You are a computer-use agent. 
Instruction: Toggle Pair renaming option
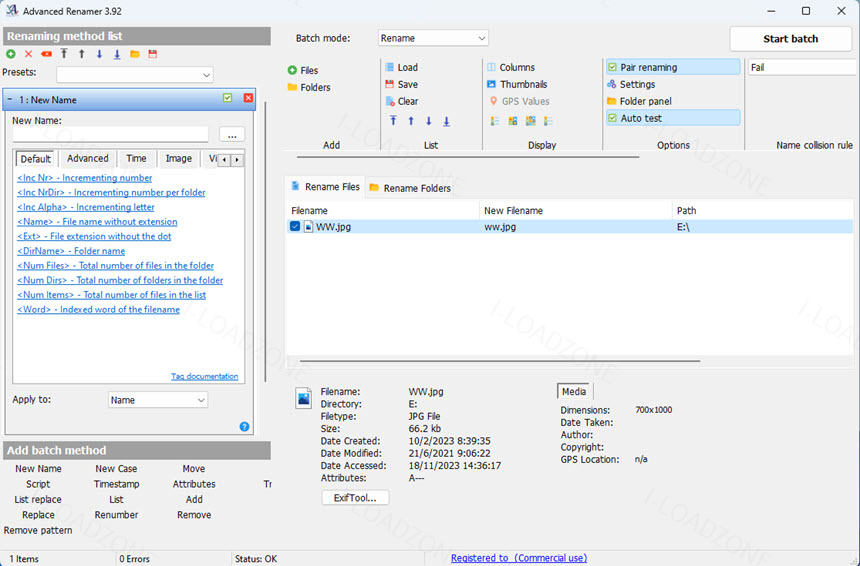[673, 67]
